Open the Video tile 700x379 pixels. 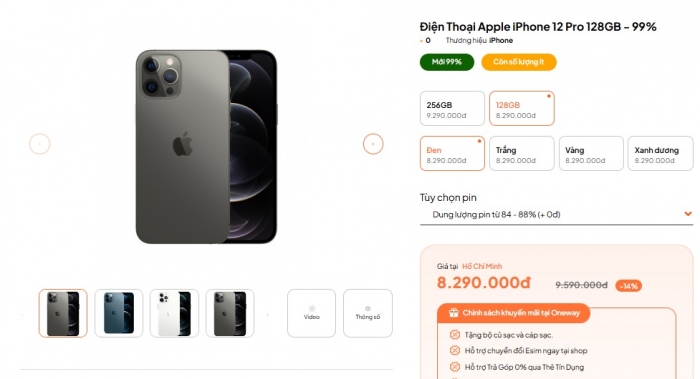point(312,313)
